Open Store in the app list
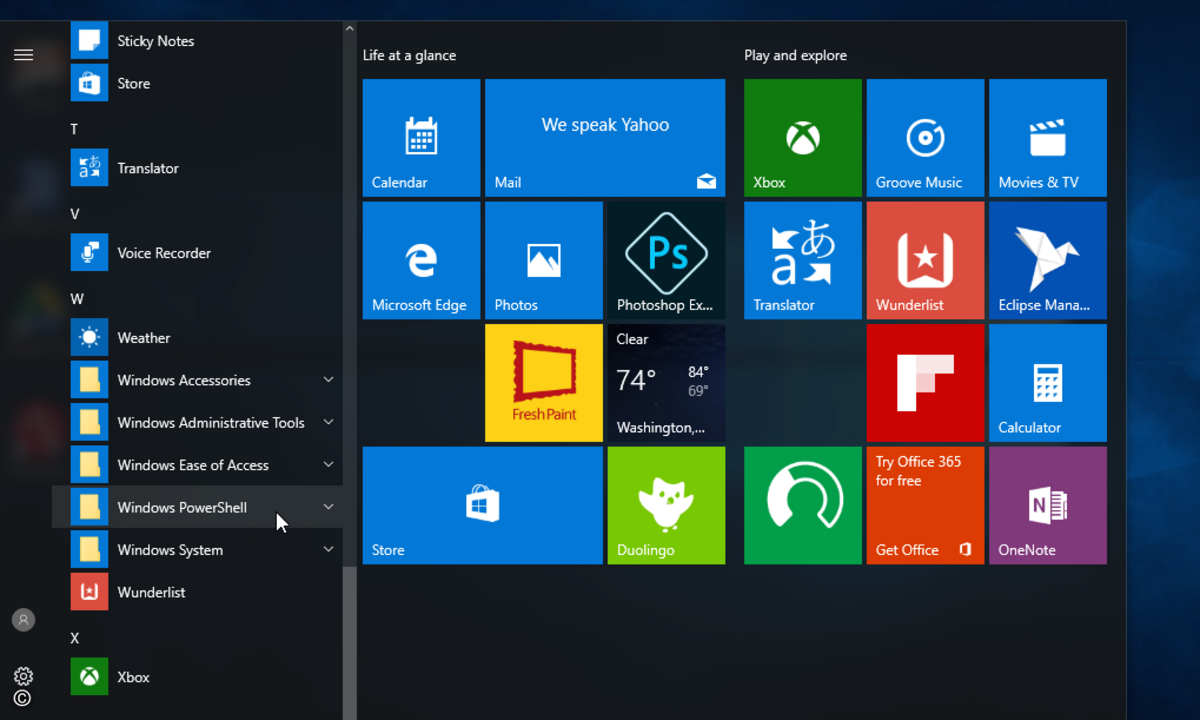The width and height of the screenshot is (1200, 720). tap(197, 83)
